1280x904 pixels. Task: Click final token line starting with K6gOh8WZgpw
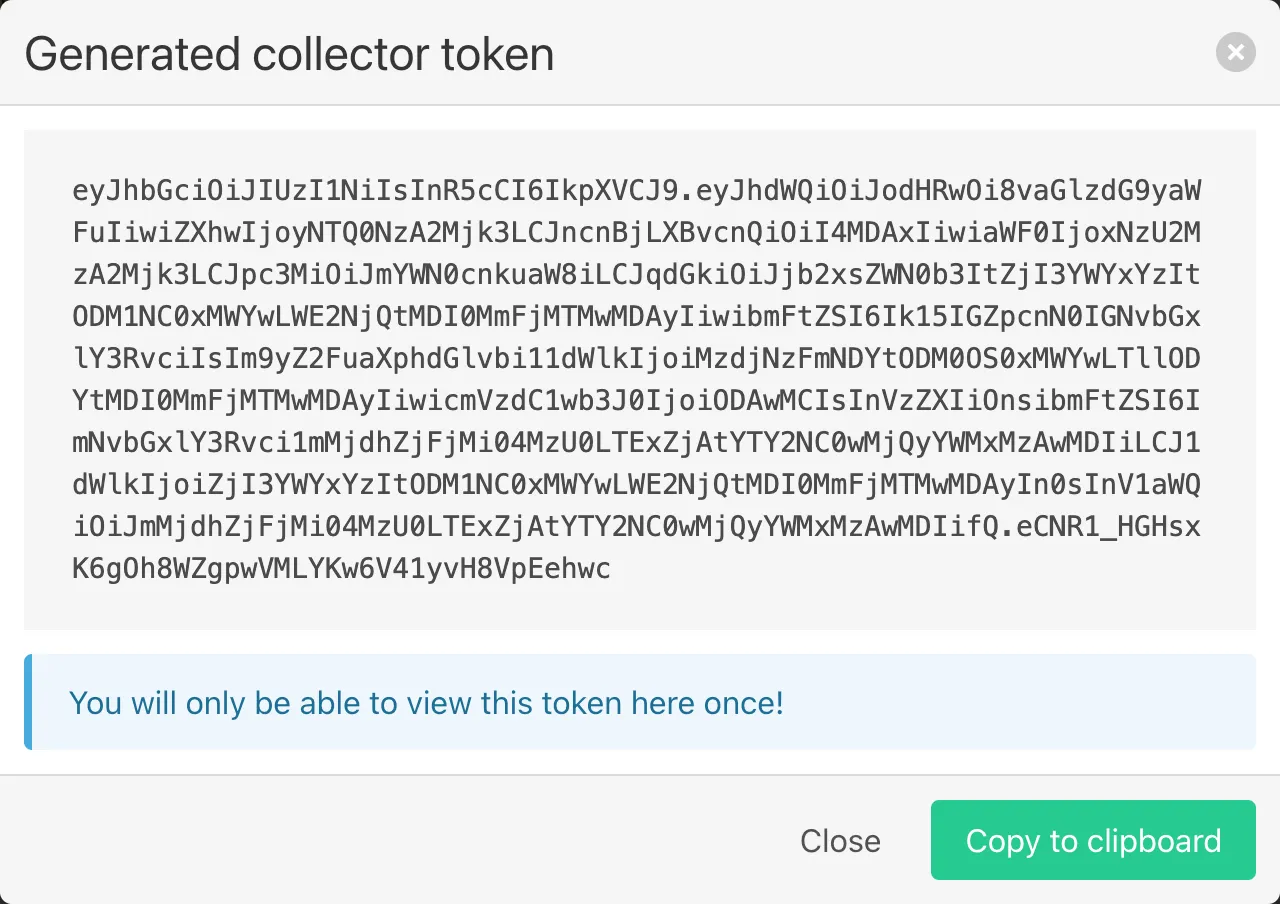[341, 569]
